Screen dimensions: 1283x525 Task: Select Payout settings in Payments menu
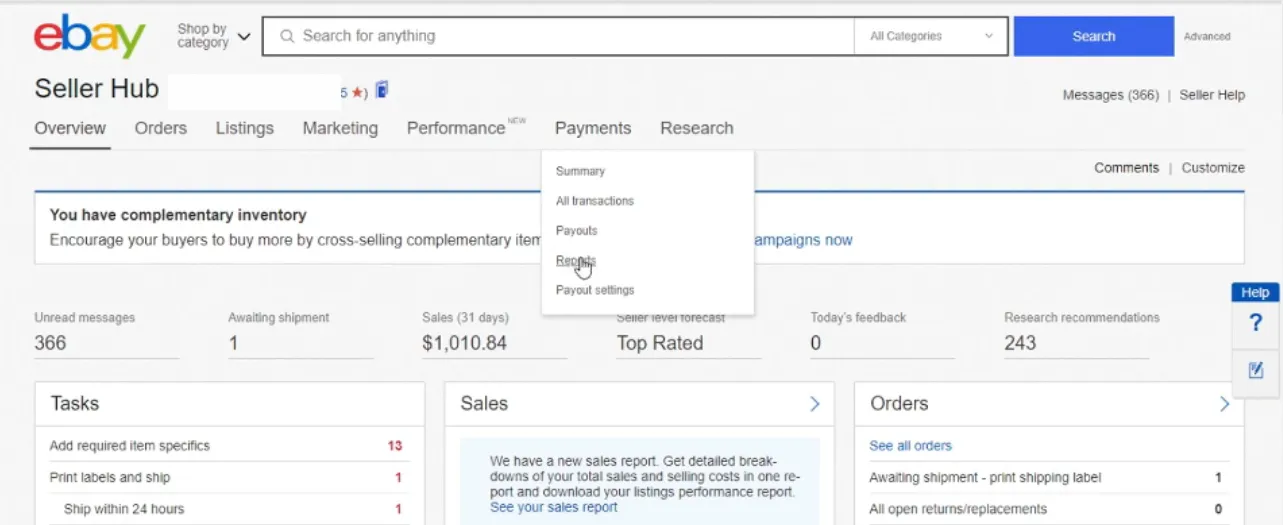(x=595, y=290)
